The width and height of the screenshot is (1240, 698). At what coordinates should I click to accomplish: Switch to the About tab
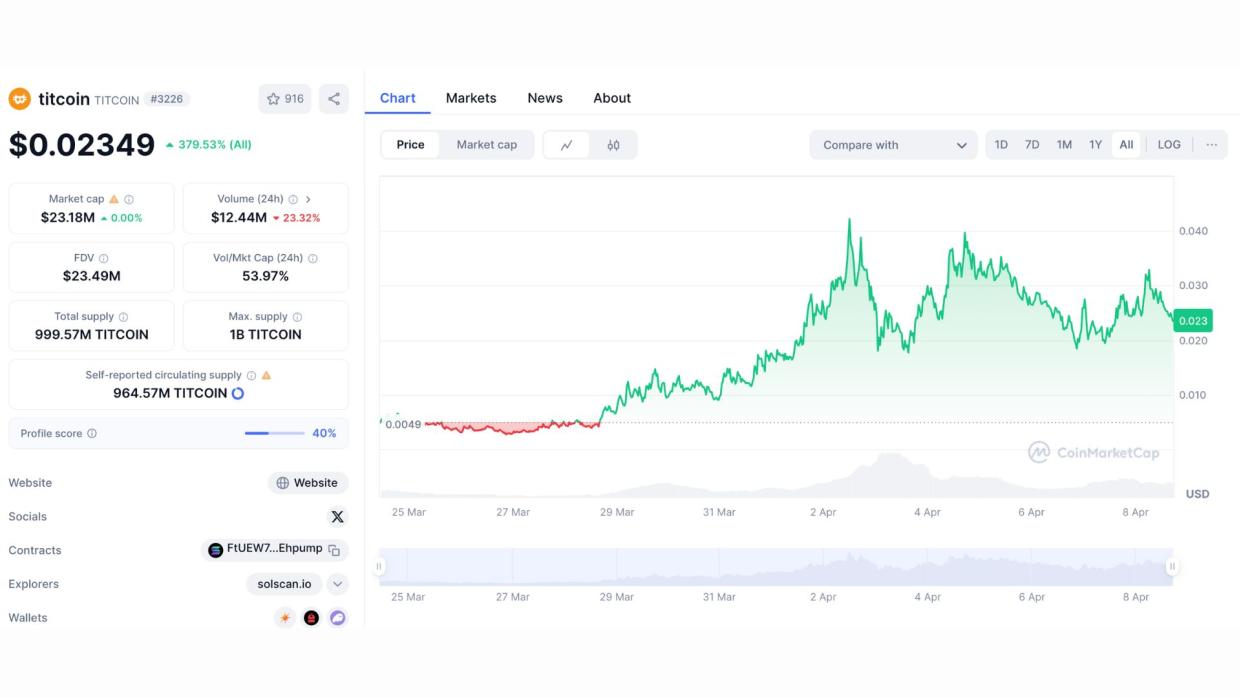coord(612,98)
